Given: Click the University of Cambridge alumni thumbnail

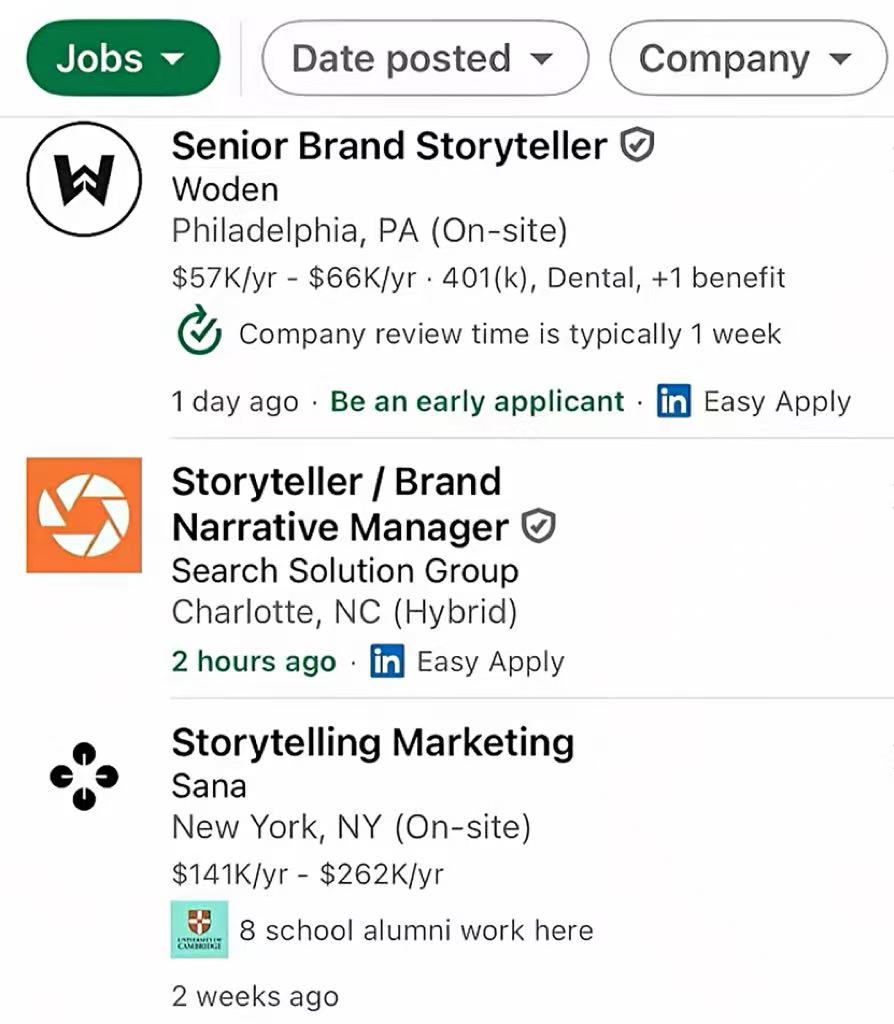Looking at the screenshot, I should coord(199,930).
